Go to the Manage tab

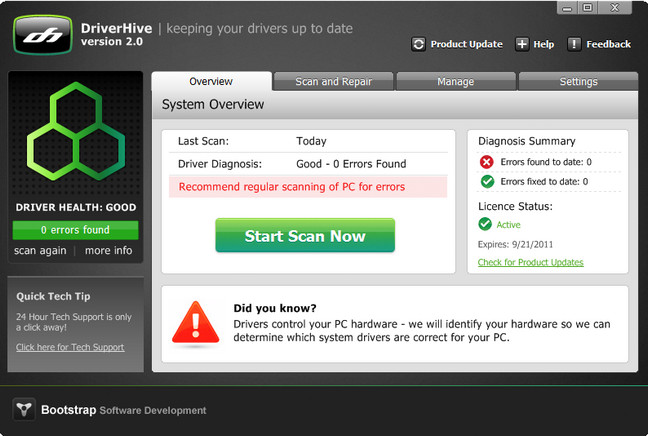(x=456, y=82)
